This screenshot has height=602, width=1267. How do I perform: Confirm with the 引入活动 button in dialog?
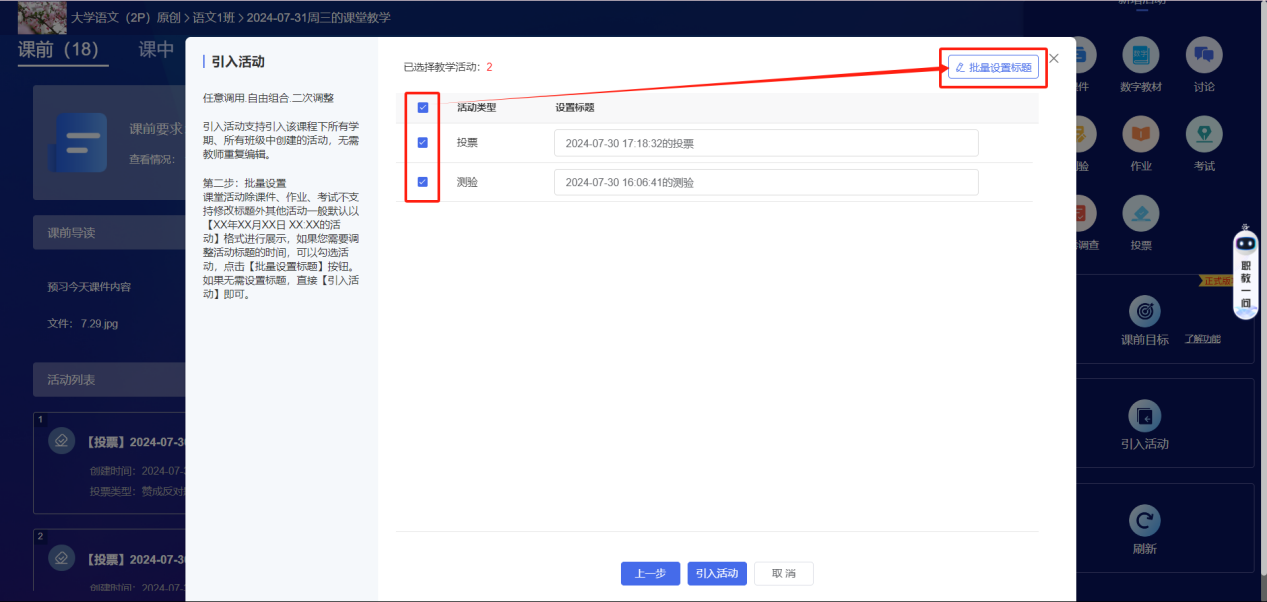[x=717, y=573]
